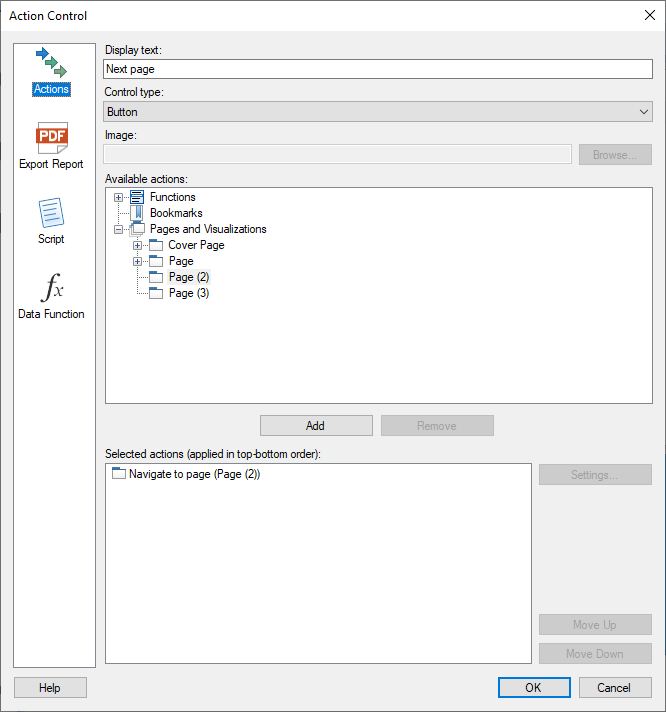
Task: Click the Bookmarks ribbon icon in tree
Action: (x=138, y=213)
